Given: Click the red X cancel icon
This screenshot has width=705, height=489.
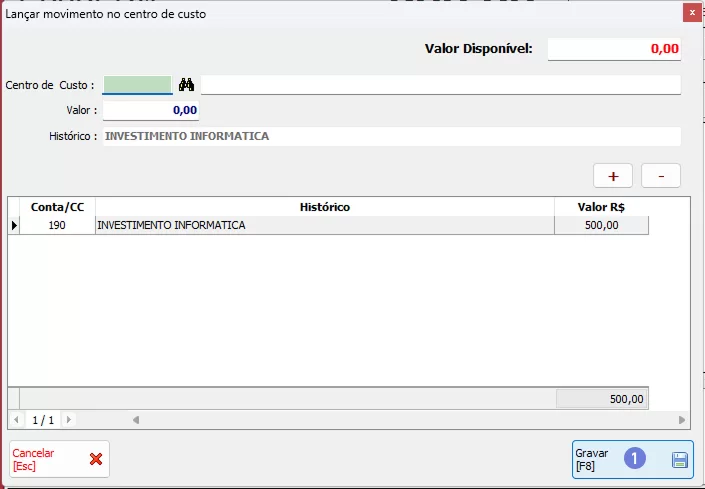Looking at the screenshot, I should (96, 459).
